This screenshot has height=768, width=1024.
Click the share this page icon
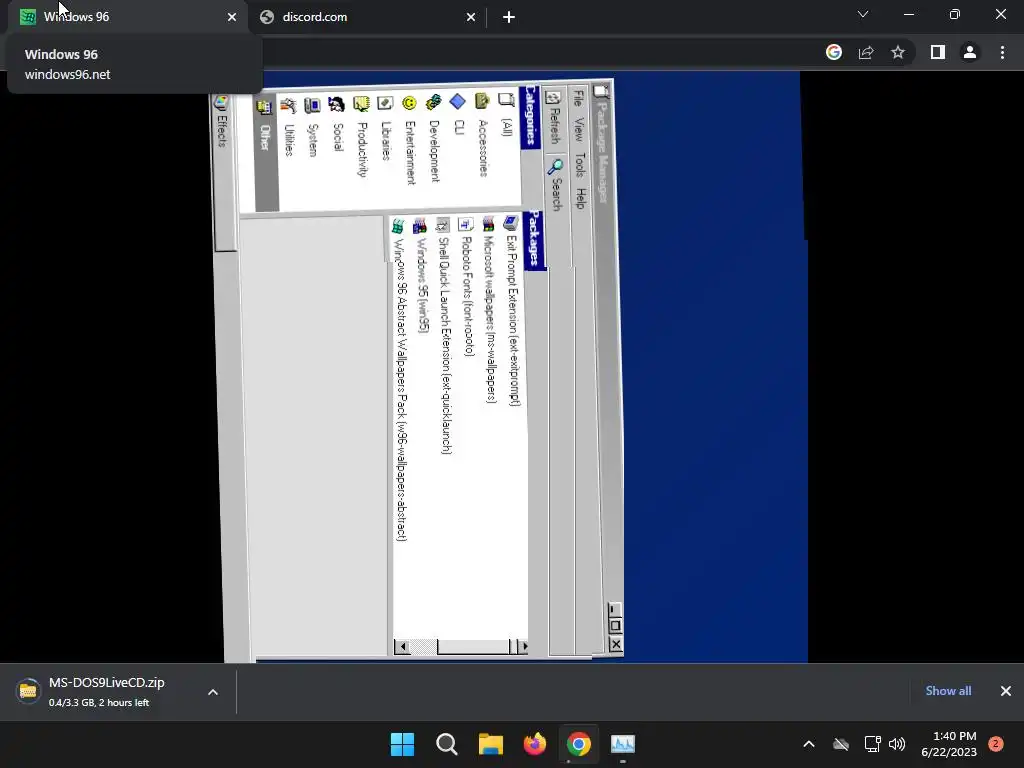click(x=866, y=52)
